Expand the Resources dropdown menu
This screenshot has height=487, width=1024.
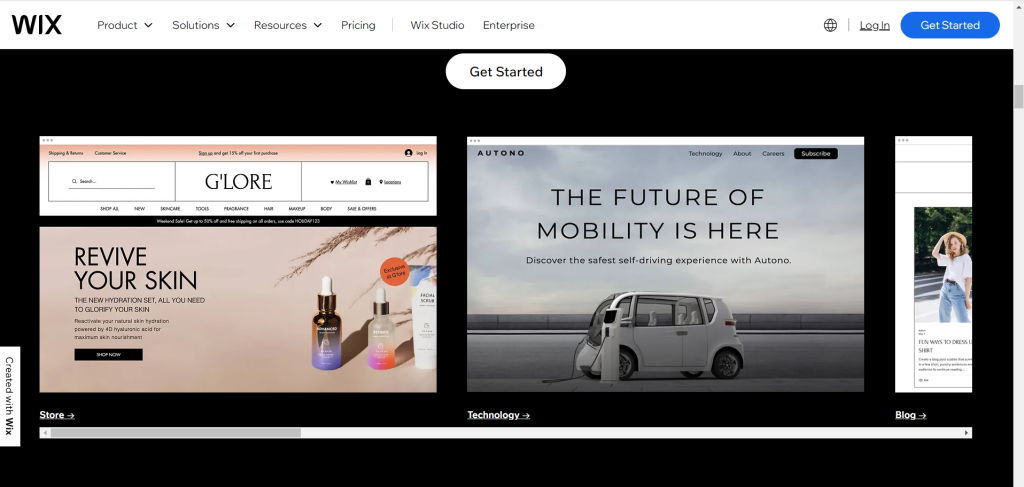(x=288, y=25)
